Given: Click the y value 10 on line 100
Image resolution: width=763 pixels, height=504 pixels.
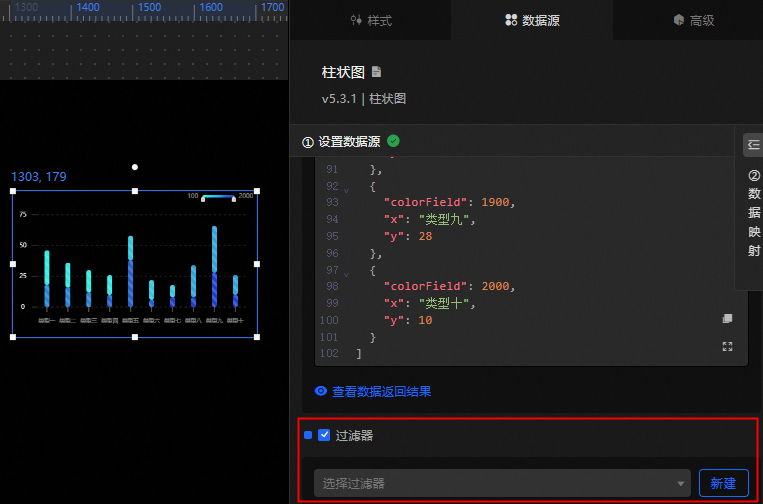Looking at the screenshot, I should pos(425,321).
